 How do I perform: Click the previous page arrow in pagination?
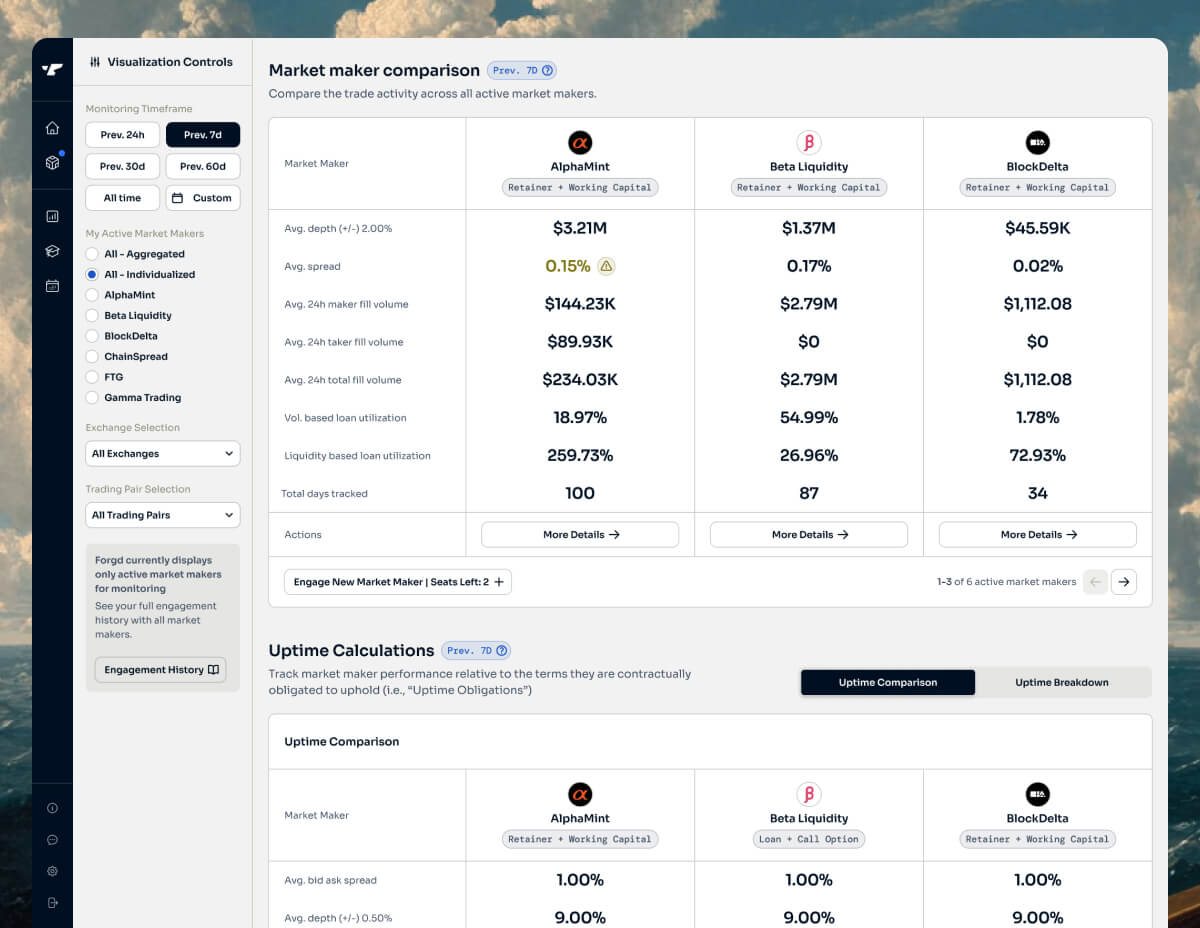(1095, 582)
